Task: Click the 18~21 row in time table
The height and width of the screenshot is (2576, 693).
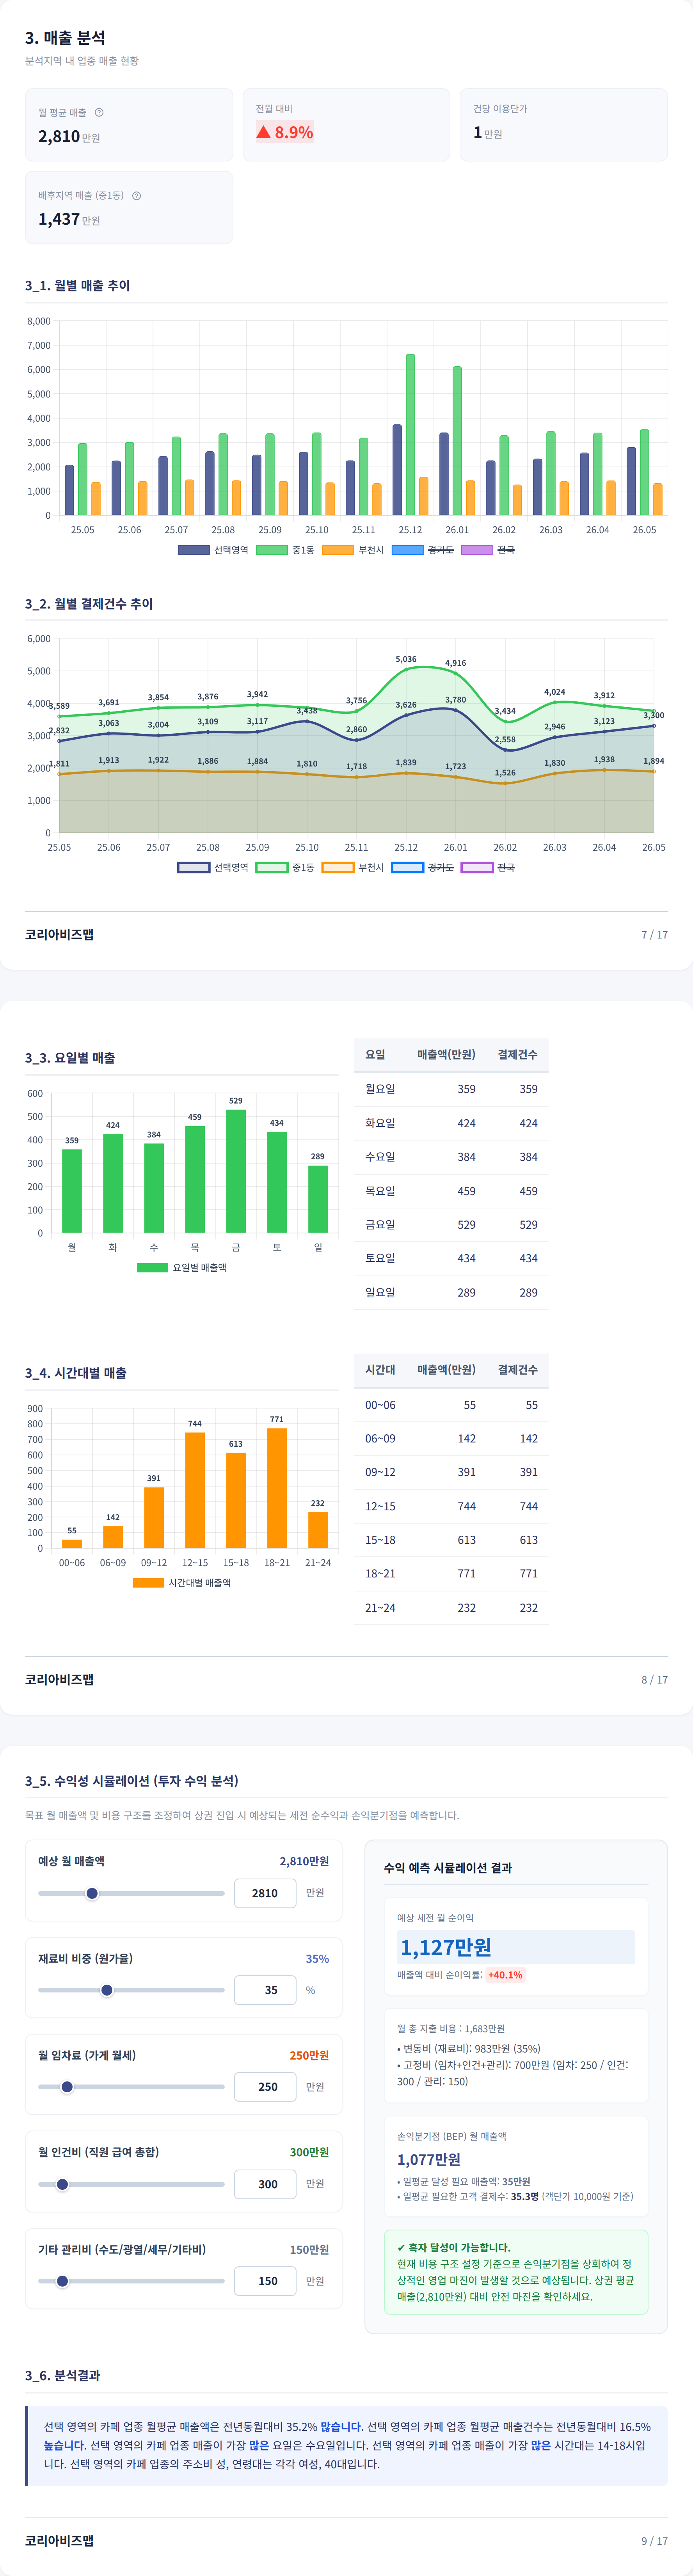Action: click(451, 1573)
